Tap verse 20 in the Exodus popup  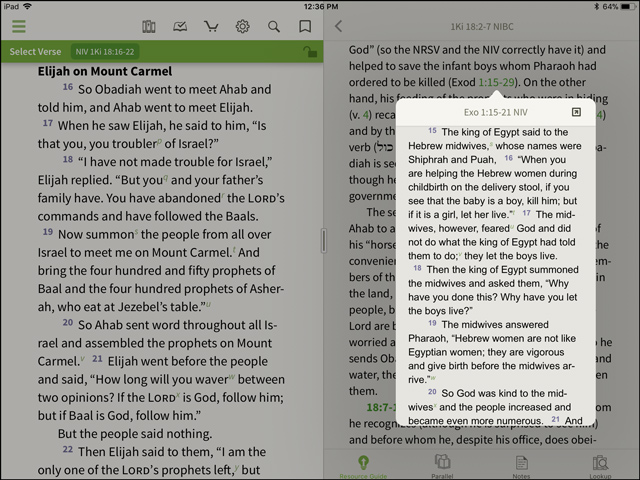[432, 392]
